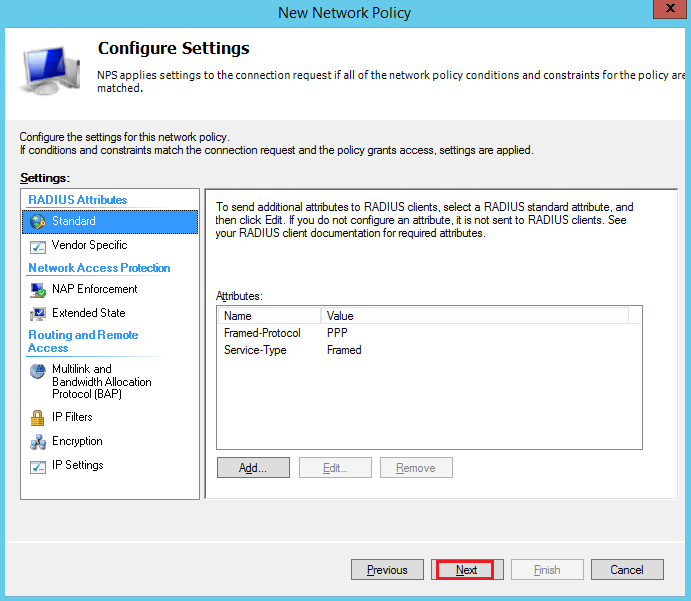Click the Standard globe icon

[x=37, y=222]
